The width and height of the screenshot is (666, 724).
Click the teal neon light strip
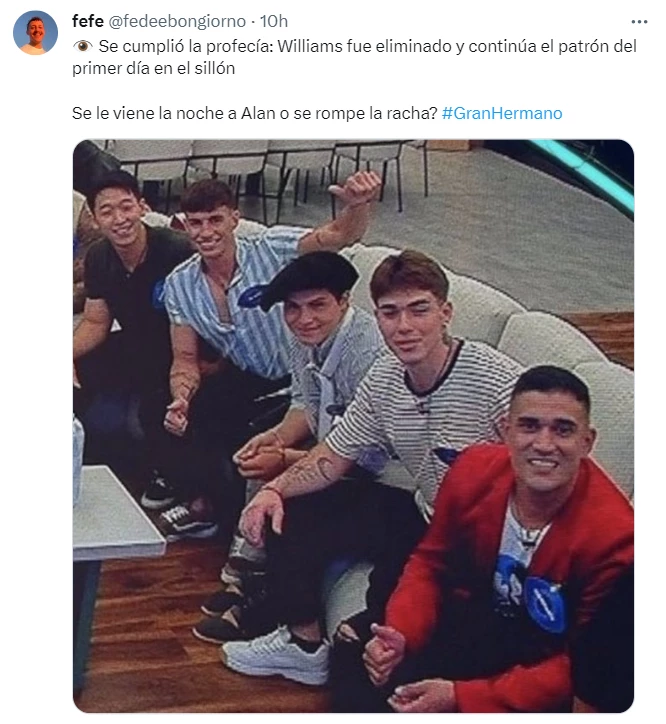click(584, 175)
